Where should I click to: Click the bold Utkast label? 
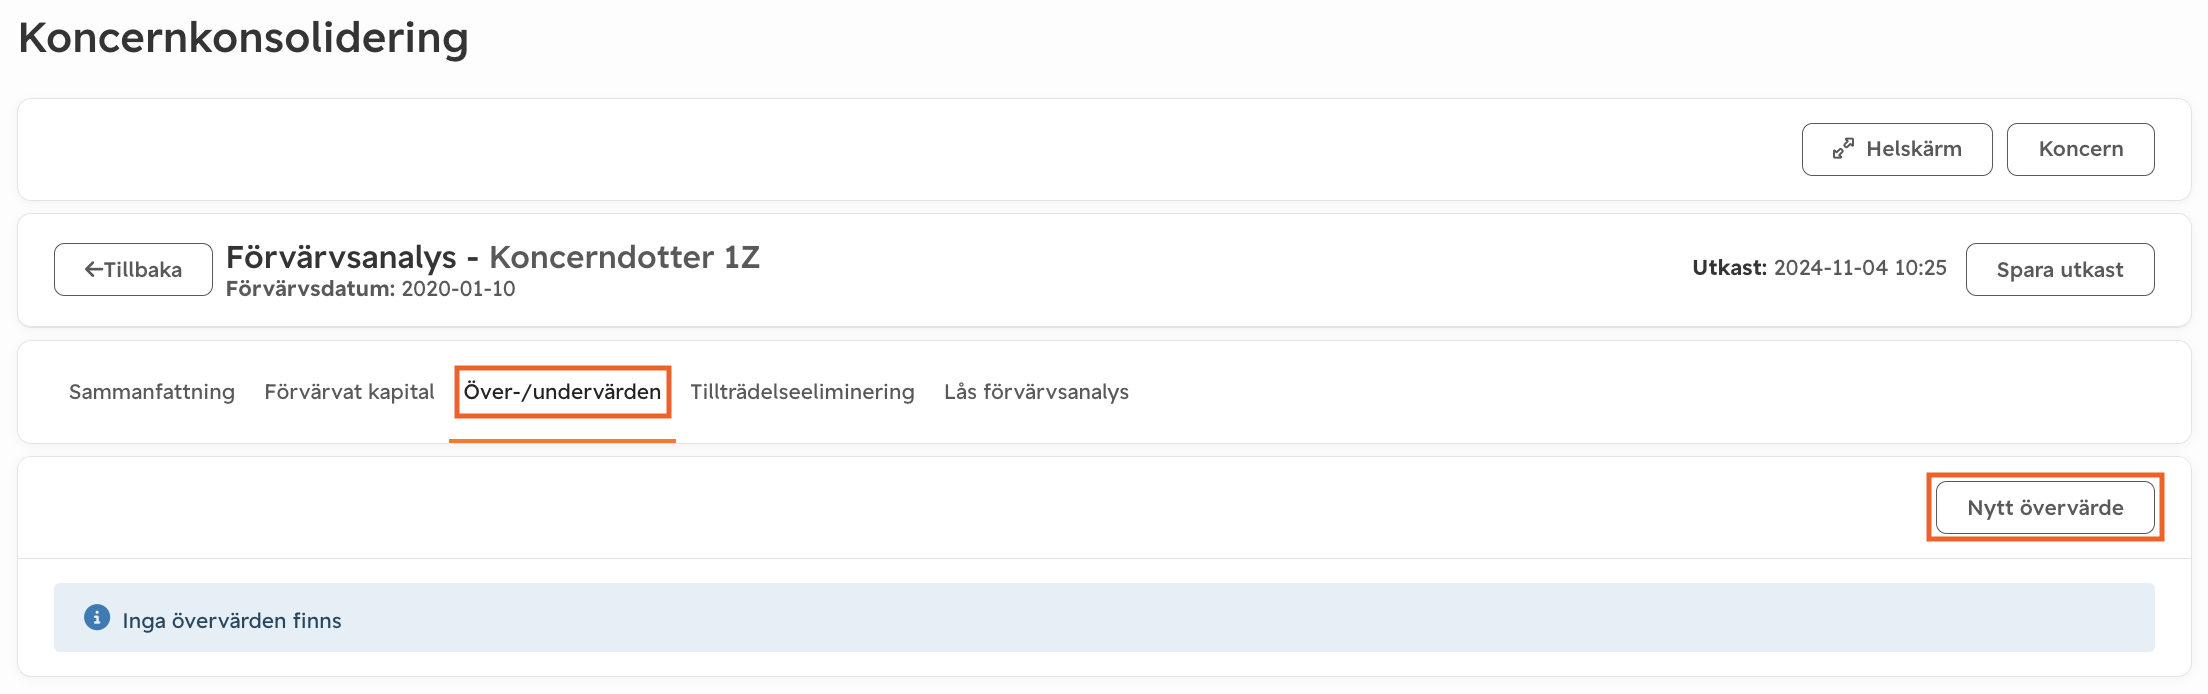[x=1729, y=268]
